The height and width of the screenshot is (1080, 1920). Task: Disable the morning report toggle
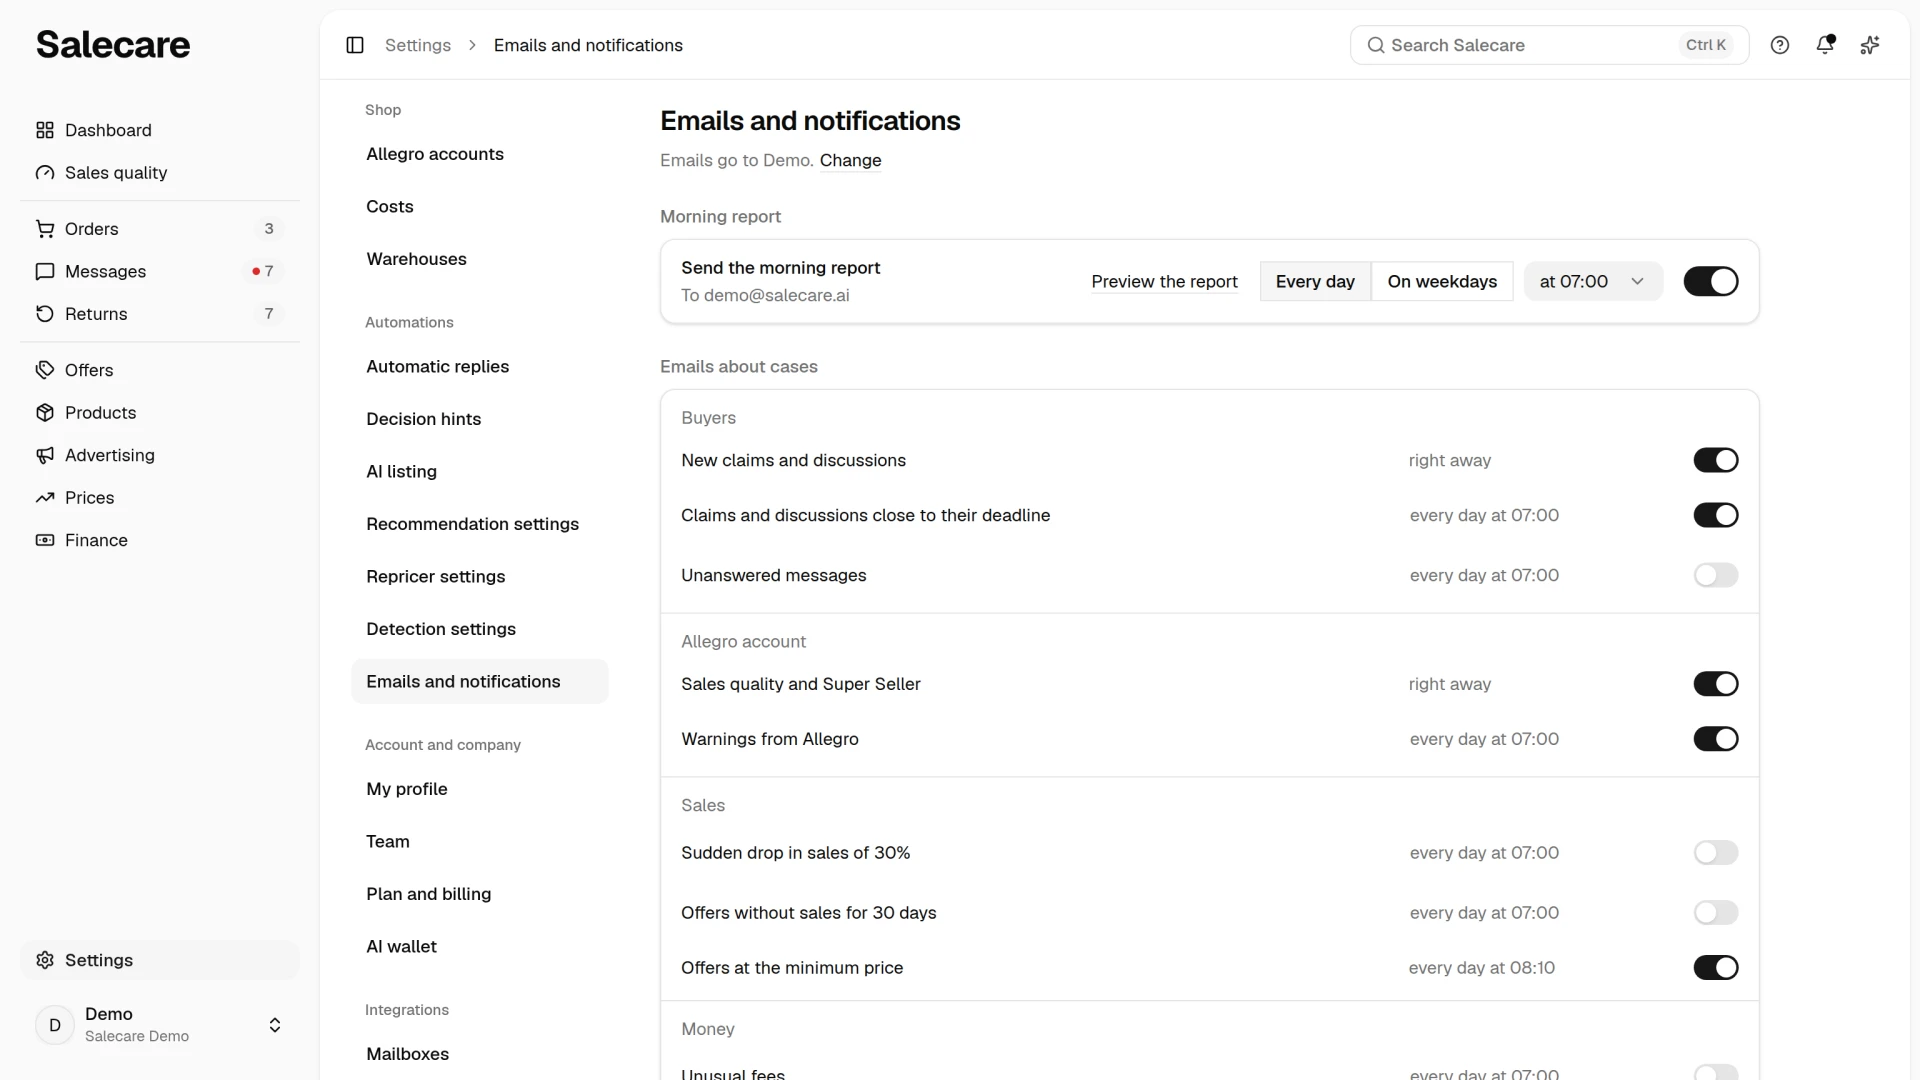(x=1711, y=281)
